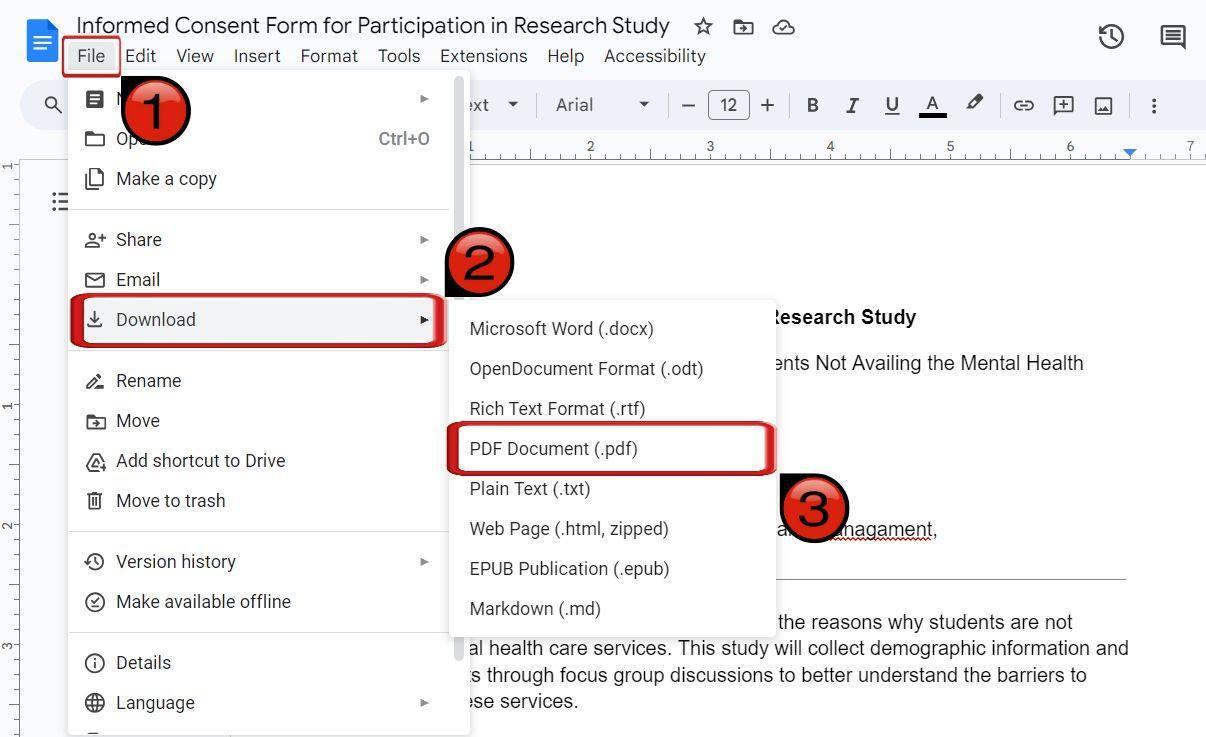1206x737 pixels.
Task: Click the add comment toolbar icon
Action: 1063,105
